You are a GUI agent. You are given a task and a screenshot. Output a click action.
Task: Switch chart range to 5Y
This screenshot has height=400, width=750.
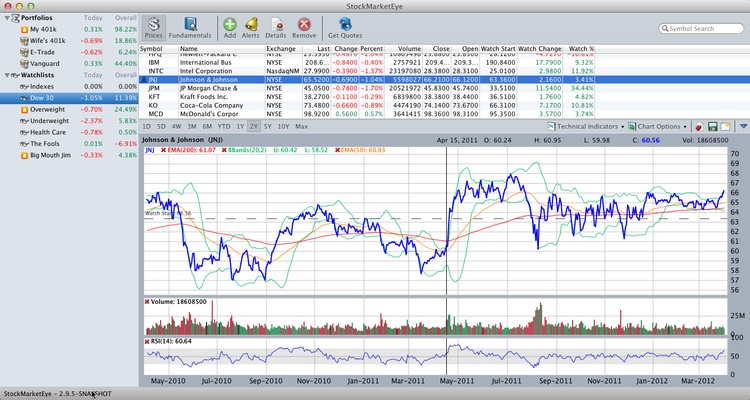pos(267,127)
